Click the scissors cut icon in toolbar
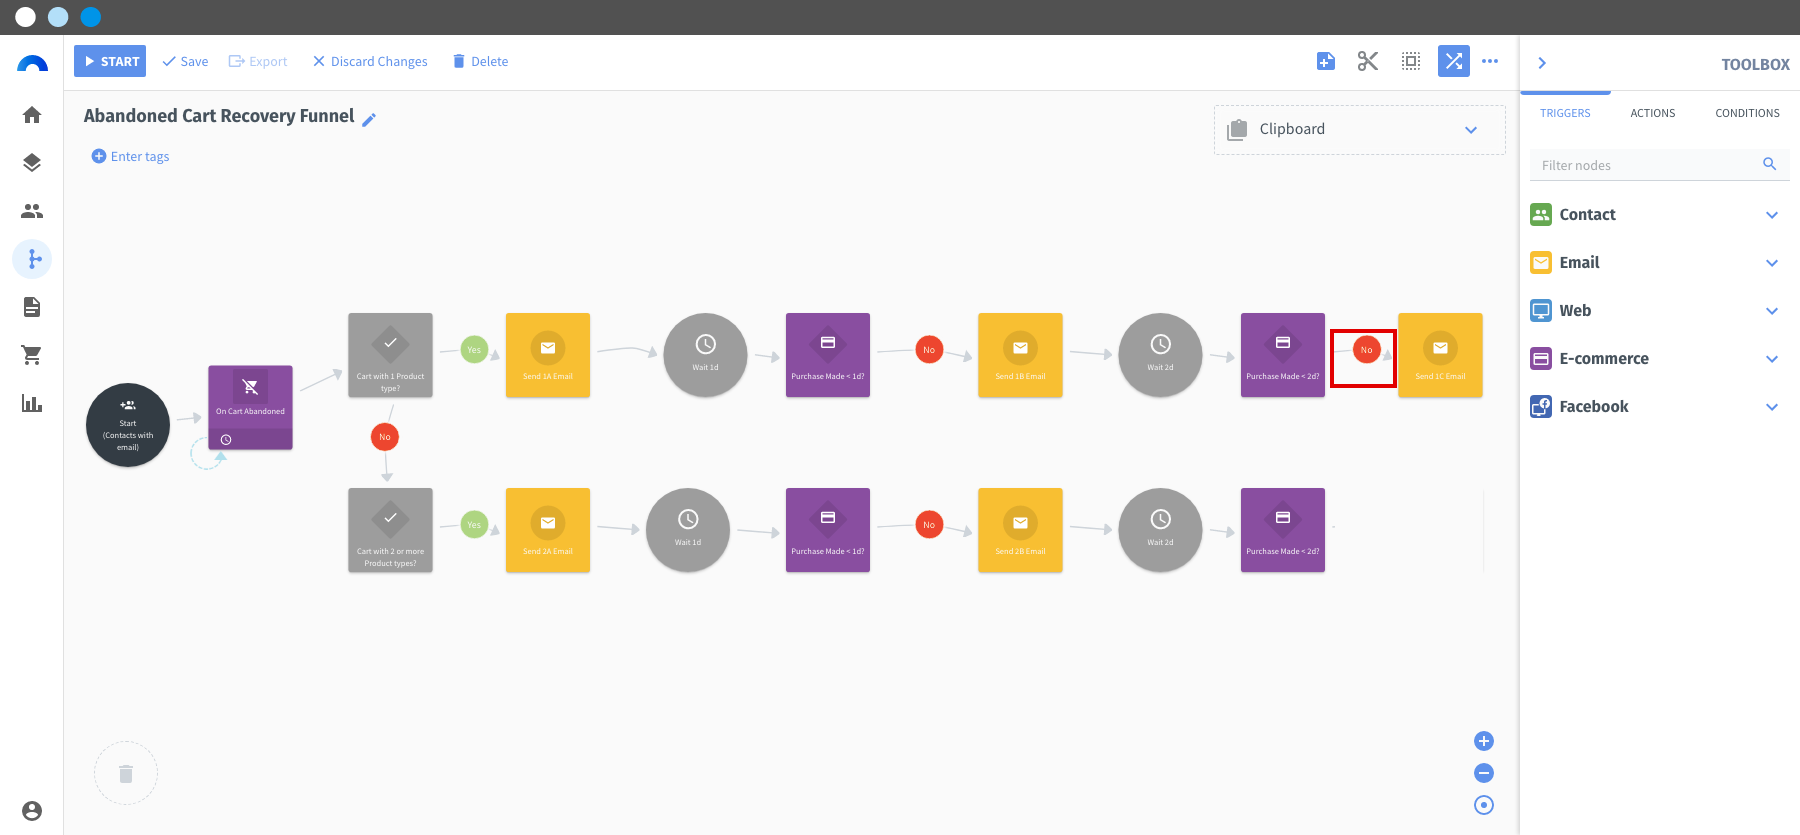The height and width of the screenshot is (835, 1800). coord(1368,61)
